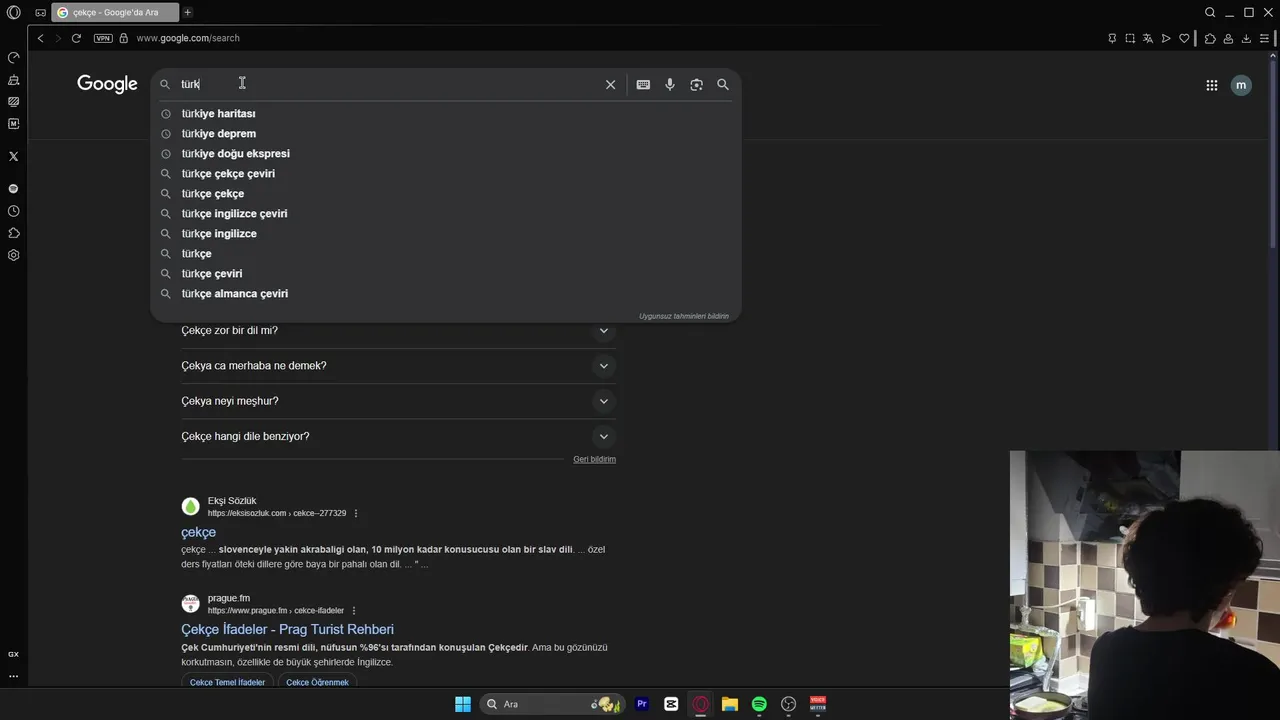1280x720 pixels.
Task: Expand 'Çekçe hangi dile benziyor?' question
Action: point(398,436)
